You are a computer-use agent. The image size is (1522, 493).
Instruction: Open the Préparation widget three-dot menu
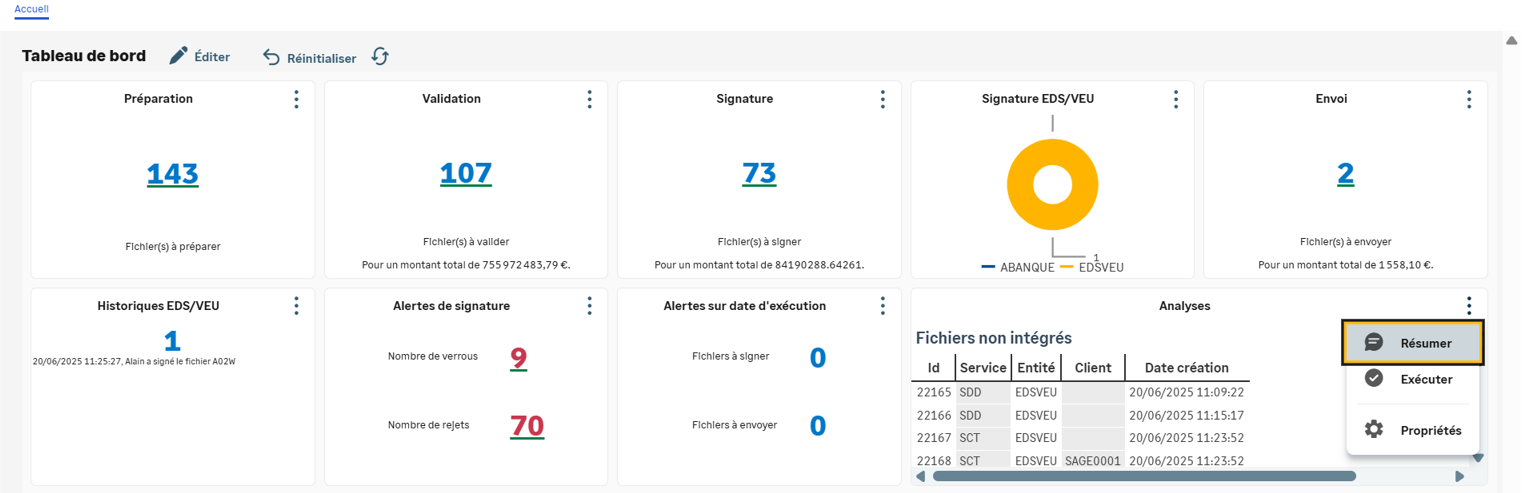click(x=296, y=99)
